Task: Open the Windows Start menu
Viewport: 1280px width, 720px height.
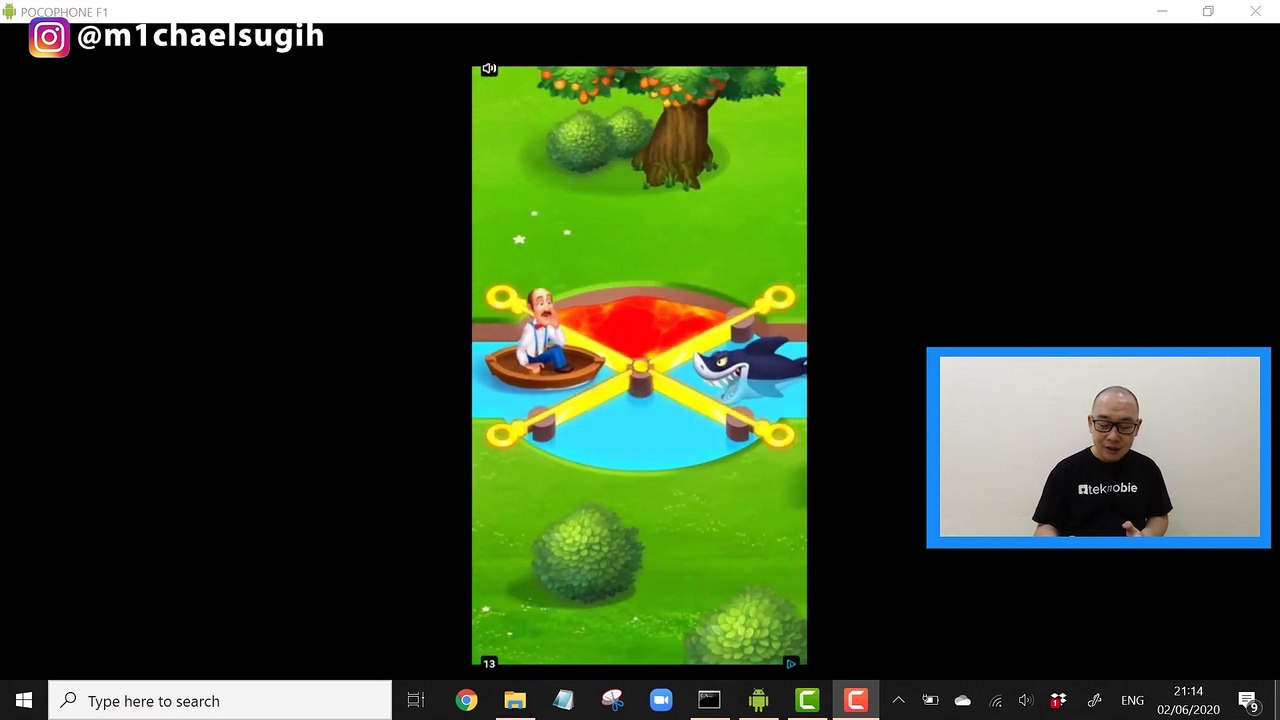Action: coord(24,700)
